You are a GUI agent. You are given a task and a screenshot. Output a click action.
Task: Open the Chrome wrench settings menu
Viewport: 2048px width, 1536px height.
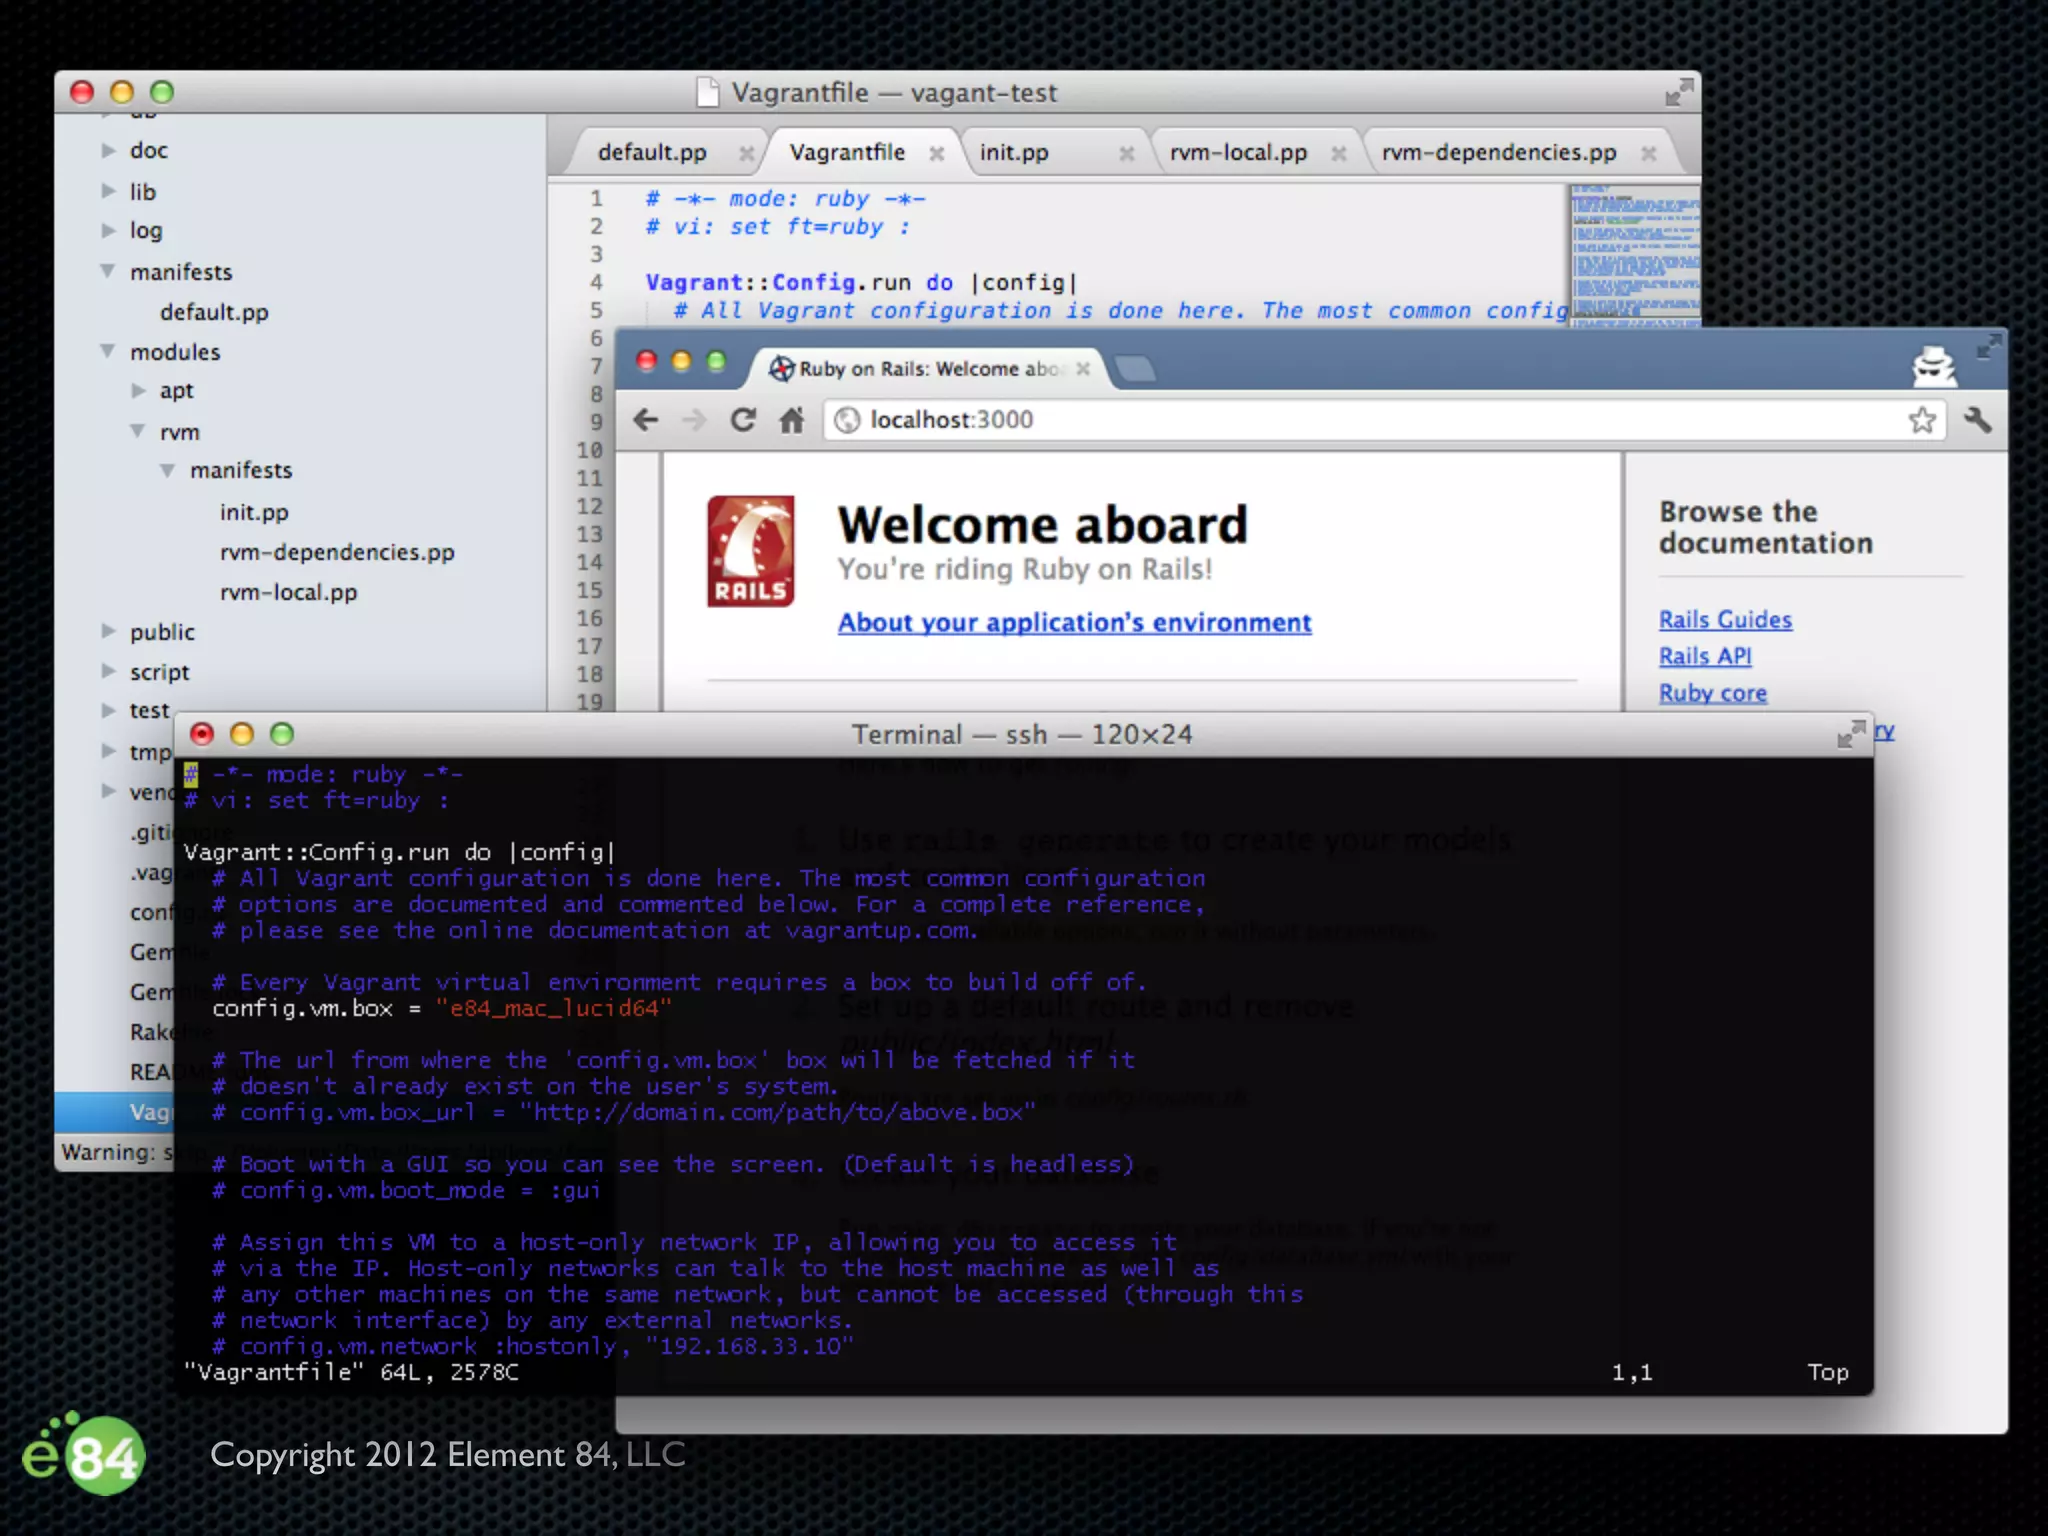1977,420
